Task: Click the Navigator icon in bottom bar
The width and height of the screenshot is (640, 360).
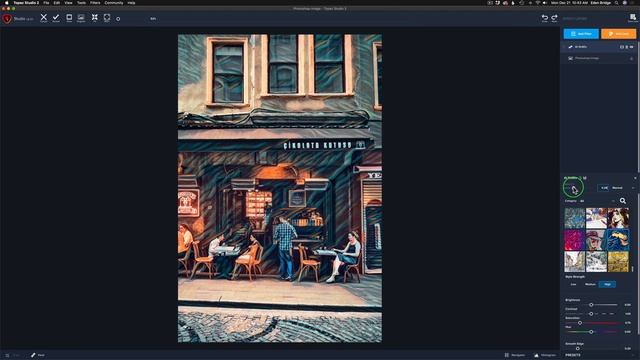Action: click(507, 355)
